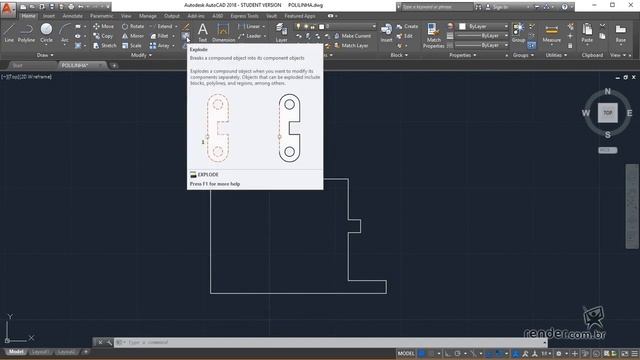Click the Plot print icon in quick access
640x360 pixels.
[x=71, y=7]
